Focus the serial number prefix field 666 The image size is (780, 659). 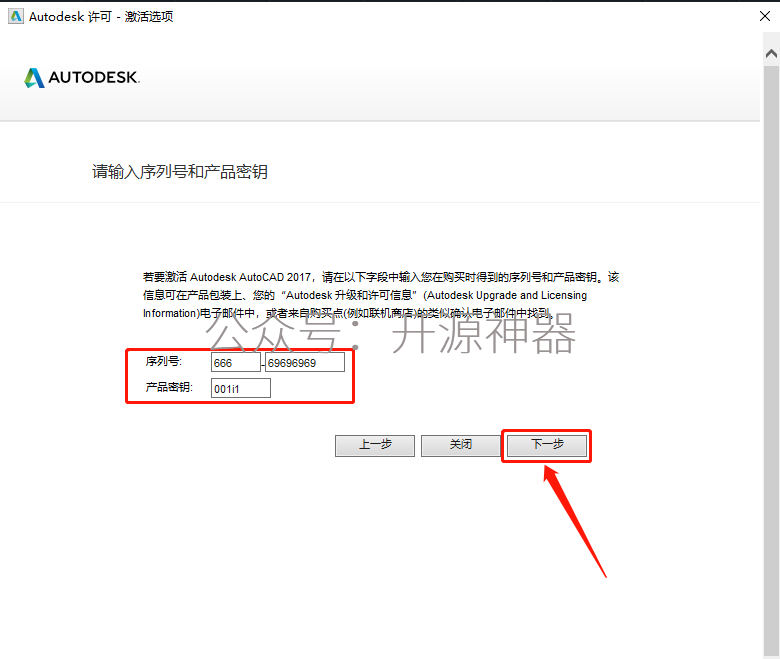coord(235,363)
